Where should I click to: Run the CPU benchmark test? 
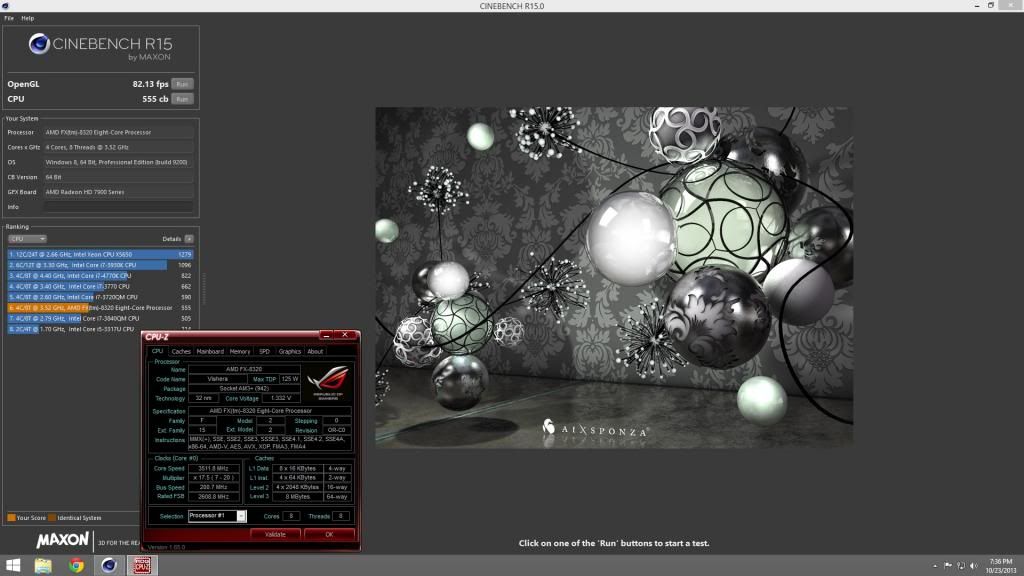[182, 99]
